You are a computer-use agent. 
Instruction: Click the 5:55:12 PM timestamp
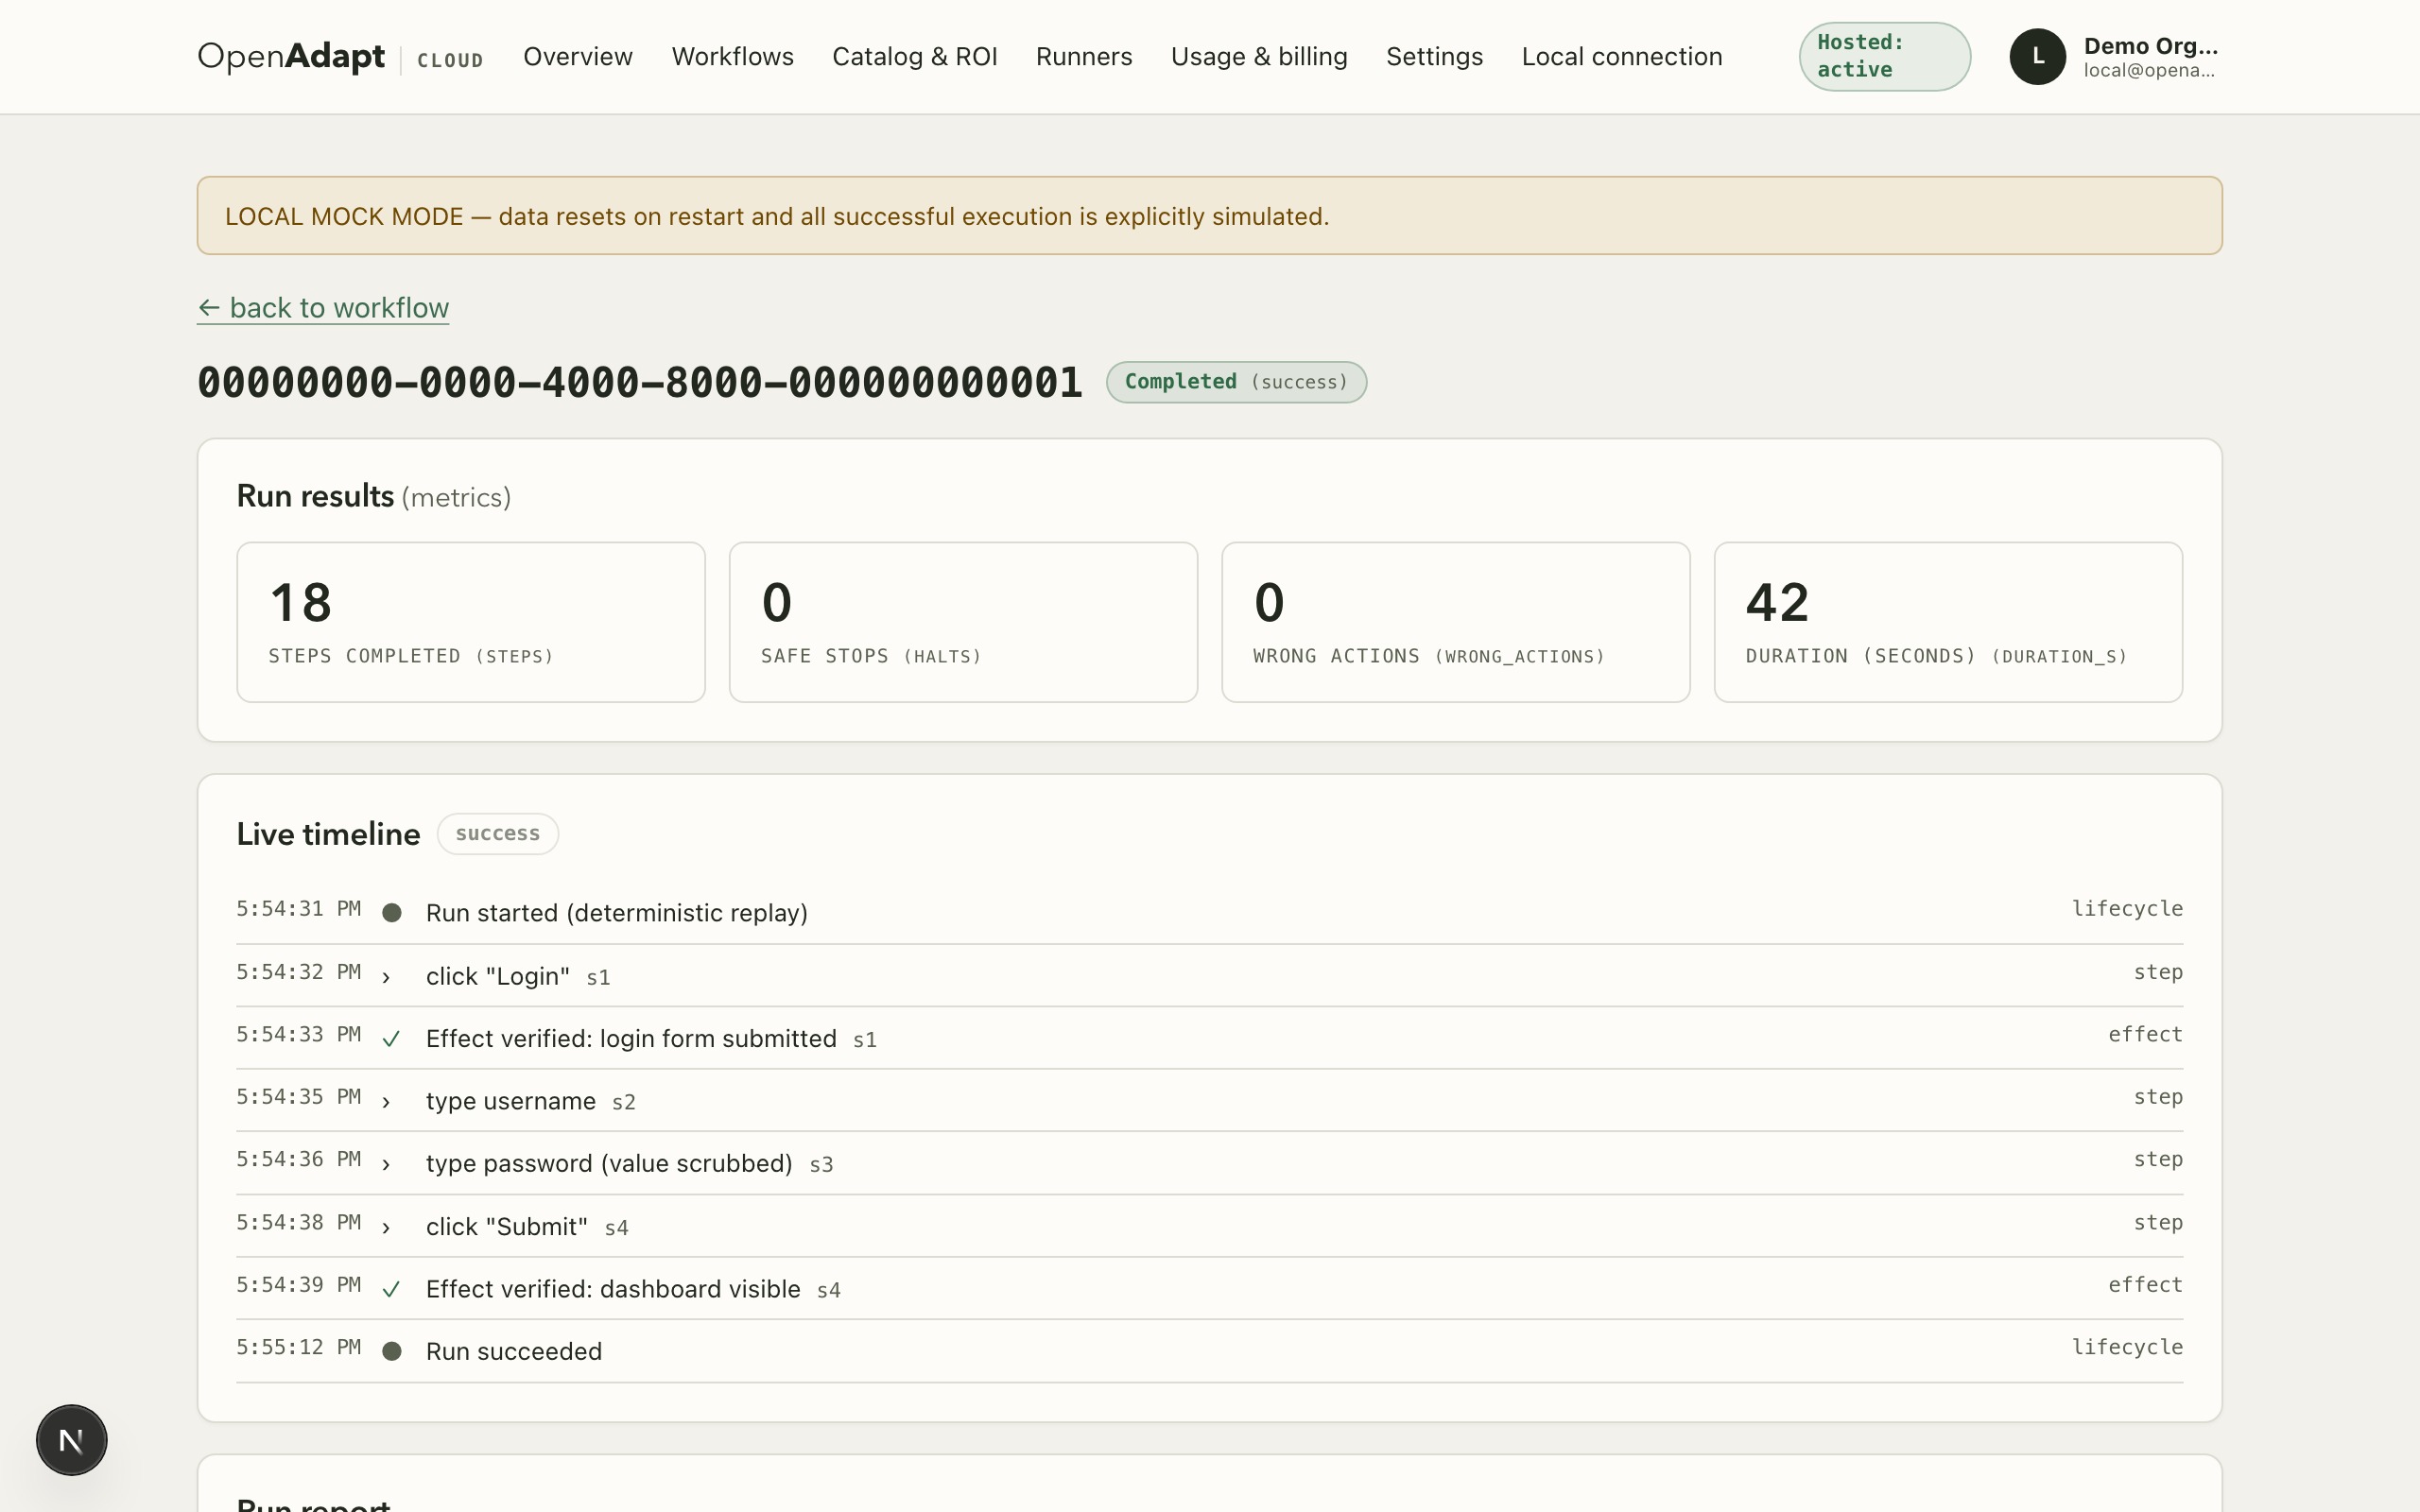298,1347
